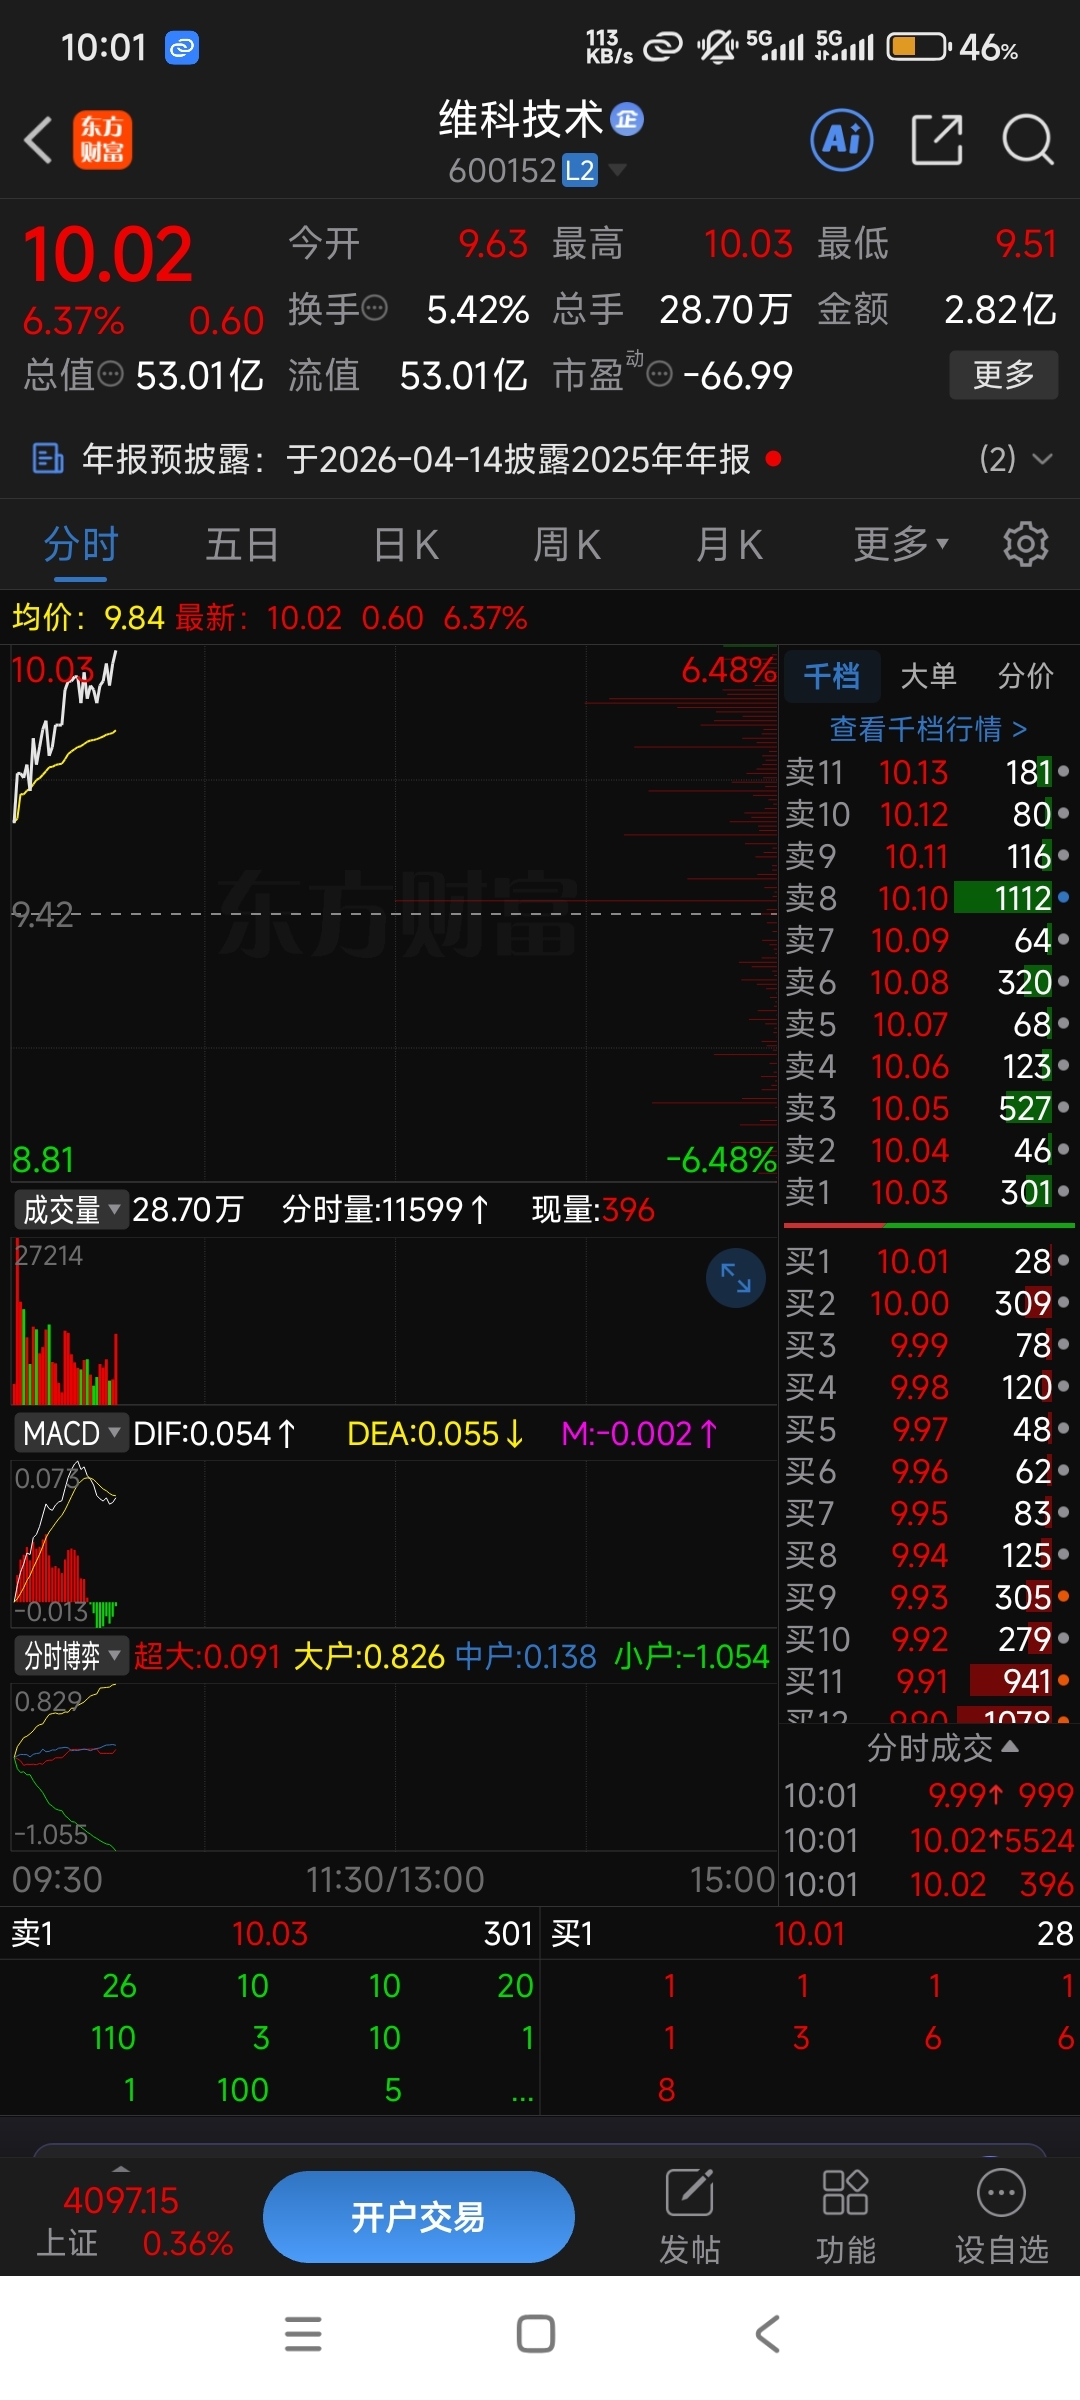Open the 分时博弈 indicator dropdown
The image size is (1080, 2400).
70,1657
